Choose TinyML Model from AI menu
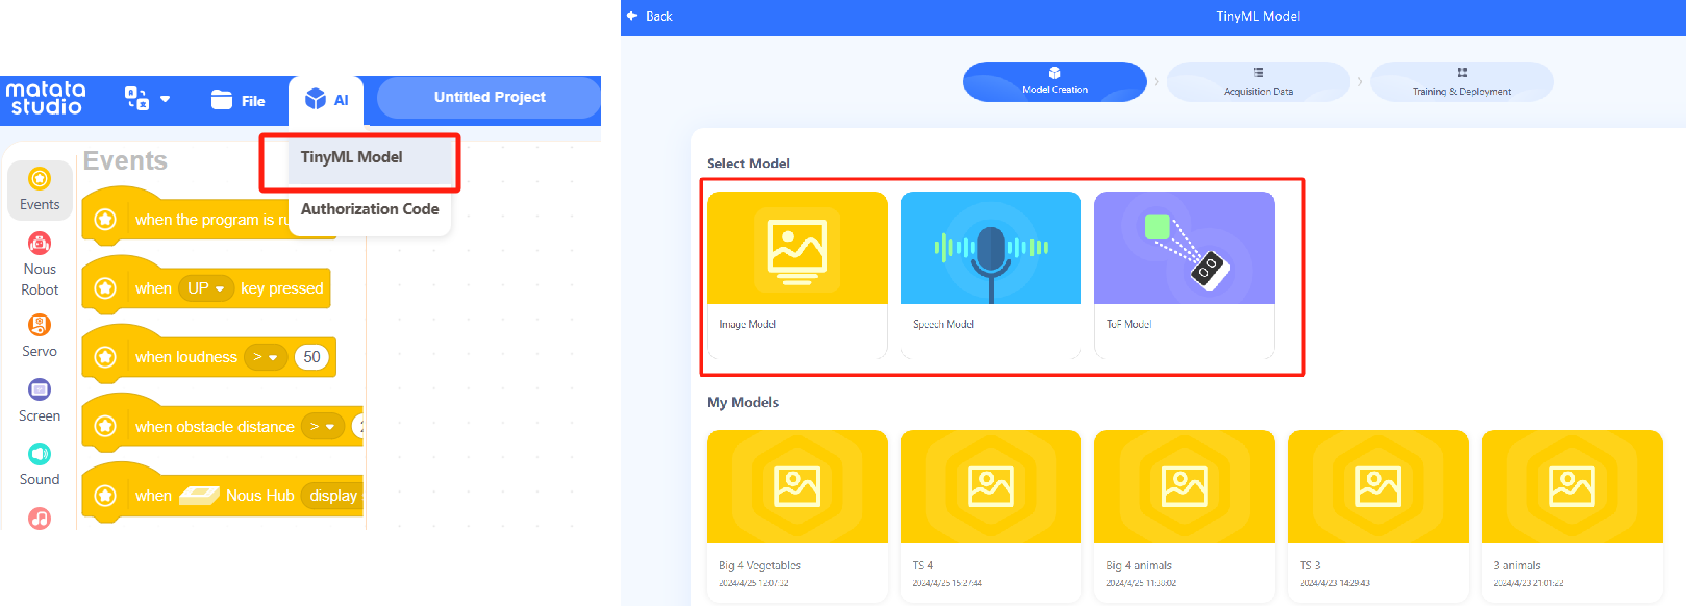 352,157
